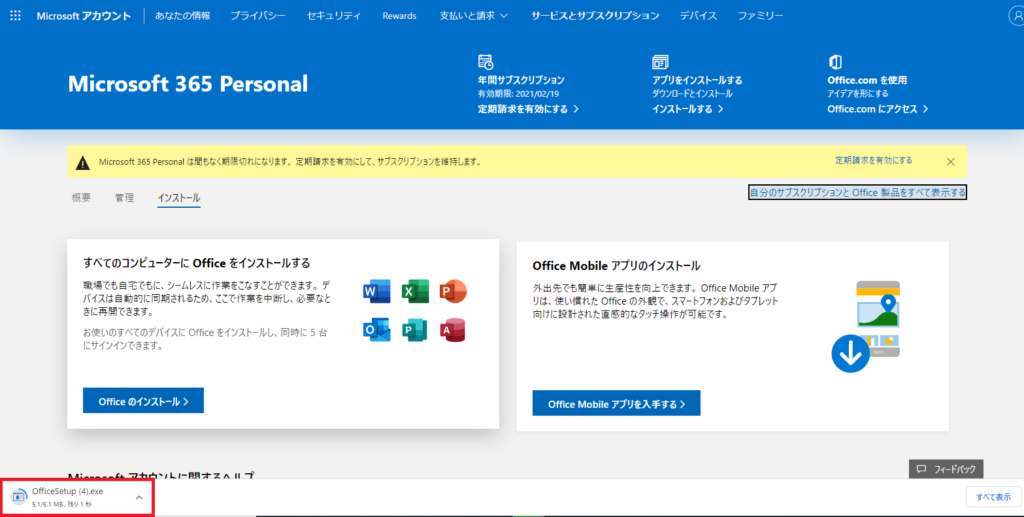Click インストールする link in header

688,109
